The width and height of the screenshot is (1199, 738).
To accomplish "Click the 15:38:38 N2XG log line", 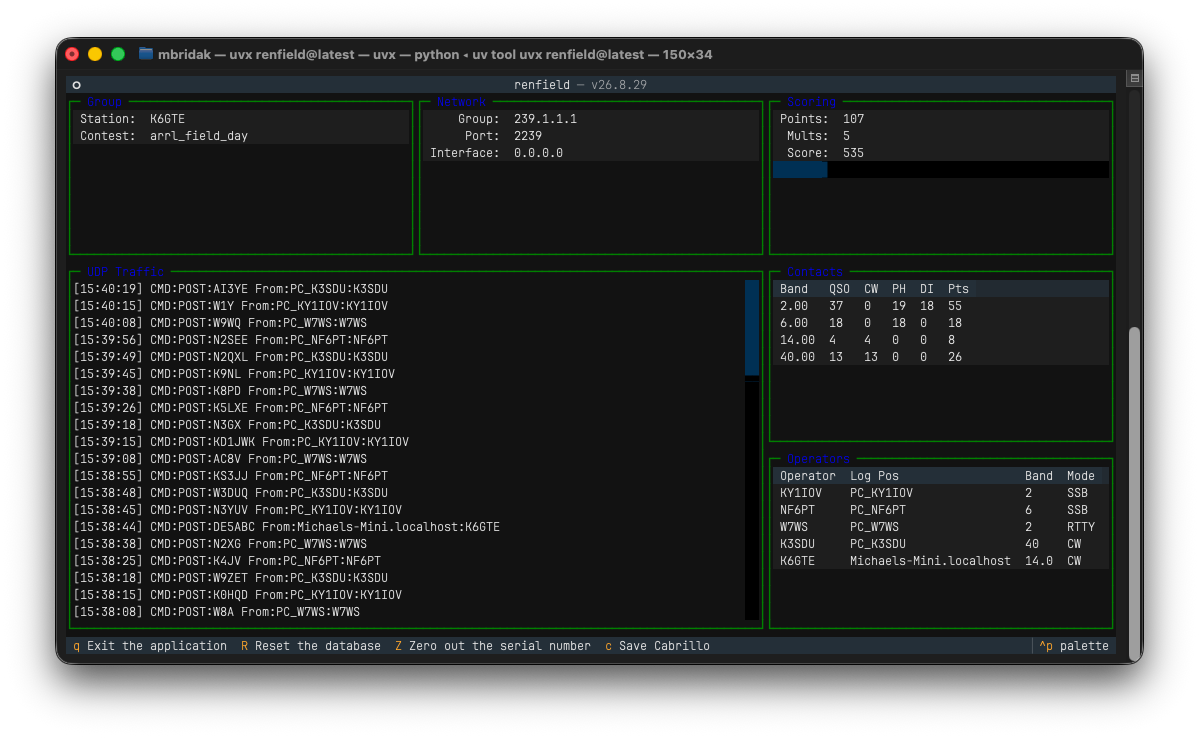I will coord(220,544).
